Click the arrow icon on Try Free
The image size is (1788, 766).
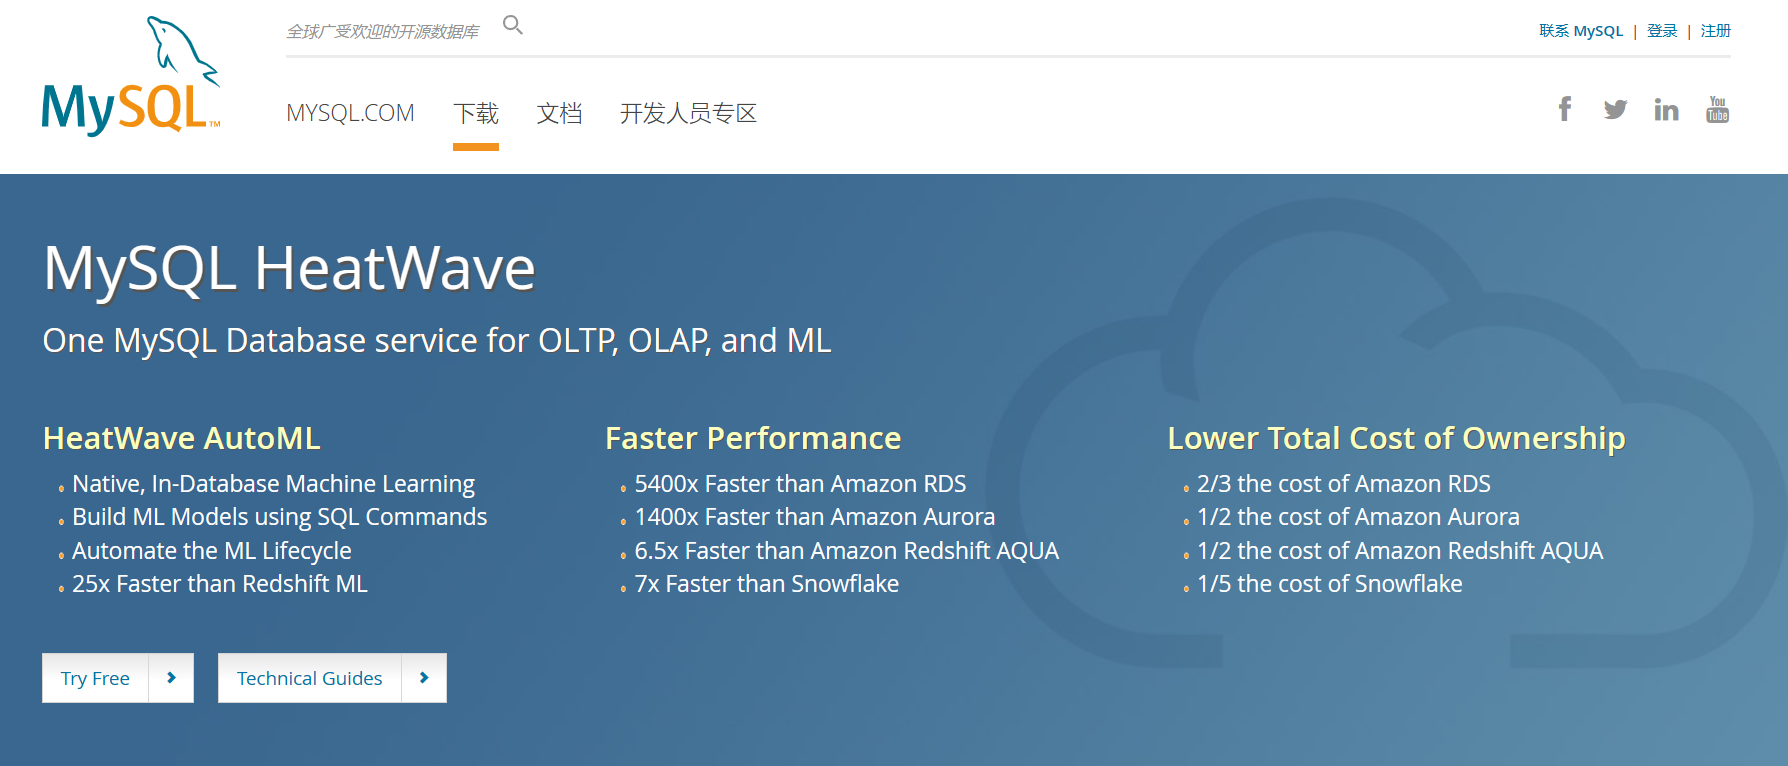pyautogui.click(x=170, y=678)
